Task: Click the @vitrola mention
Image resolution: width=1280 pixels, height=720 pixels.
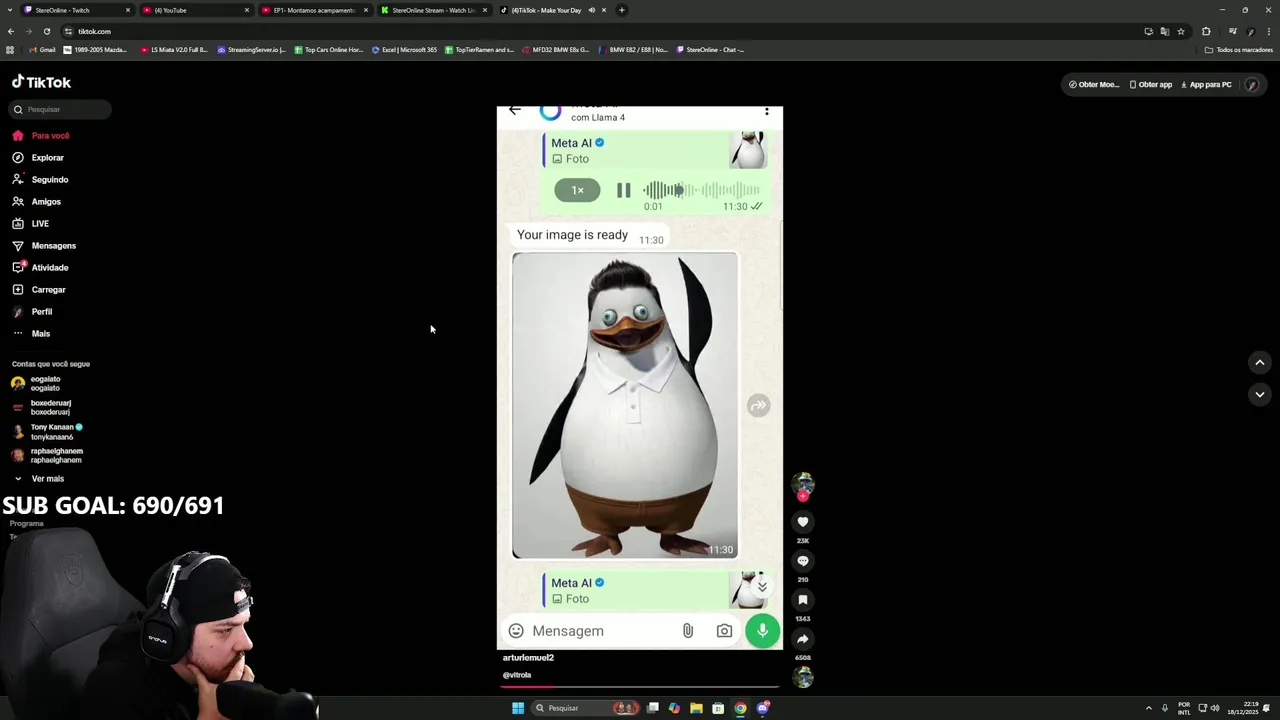Action: pyautogui.click(x=517, y=675)
